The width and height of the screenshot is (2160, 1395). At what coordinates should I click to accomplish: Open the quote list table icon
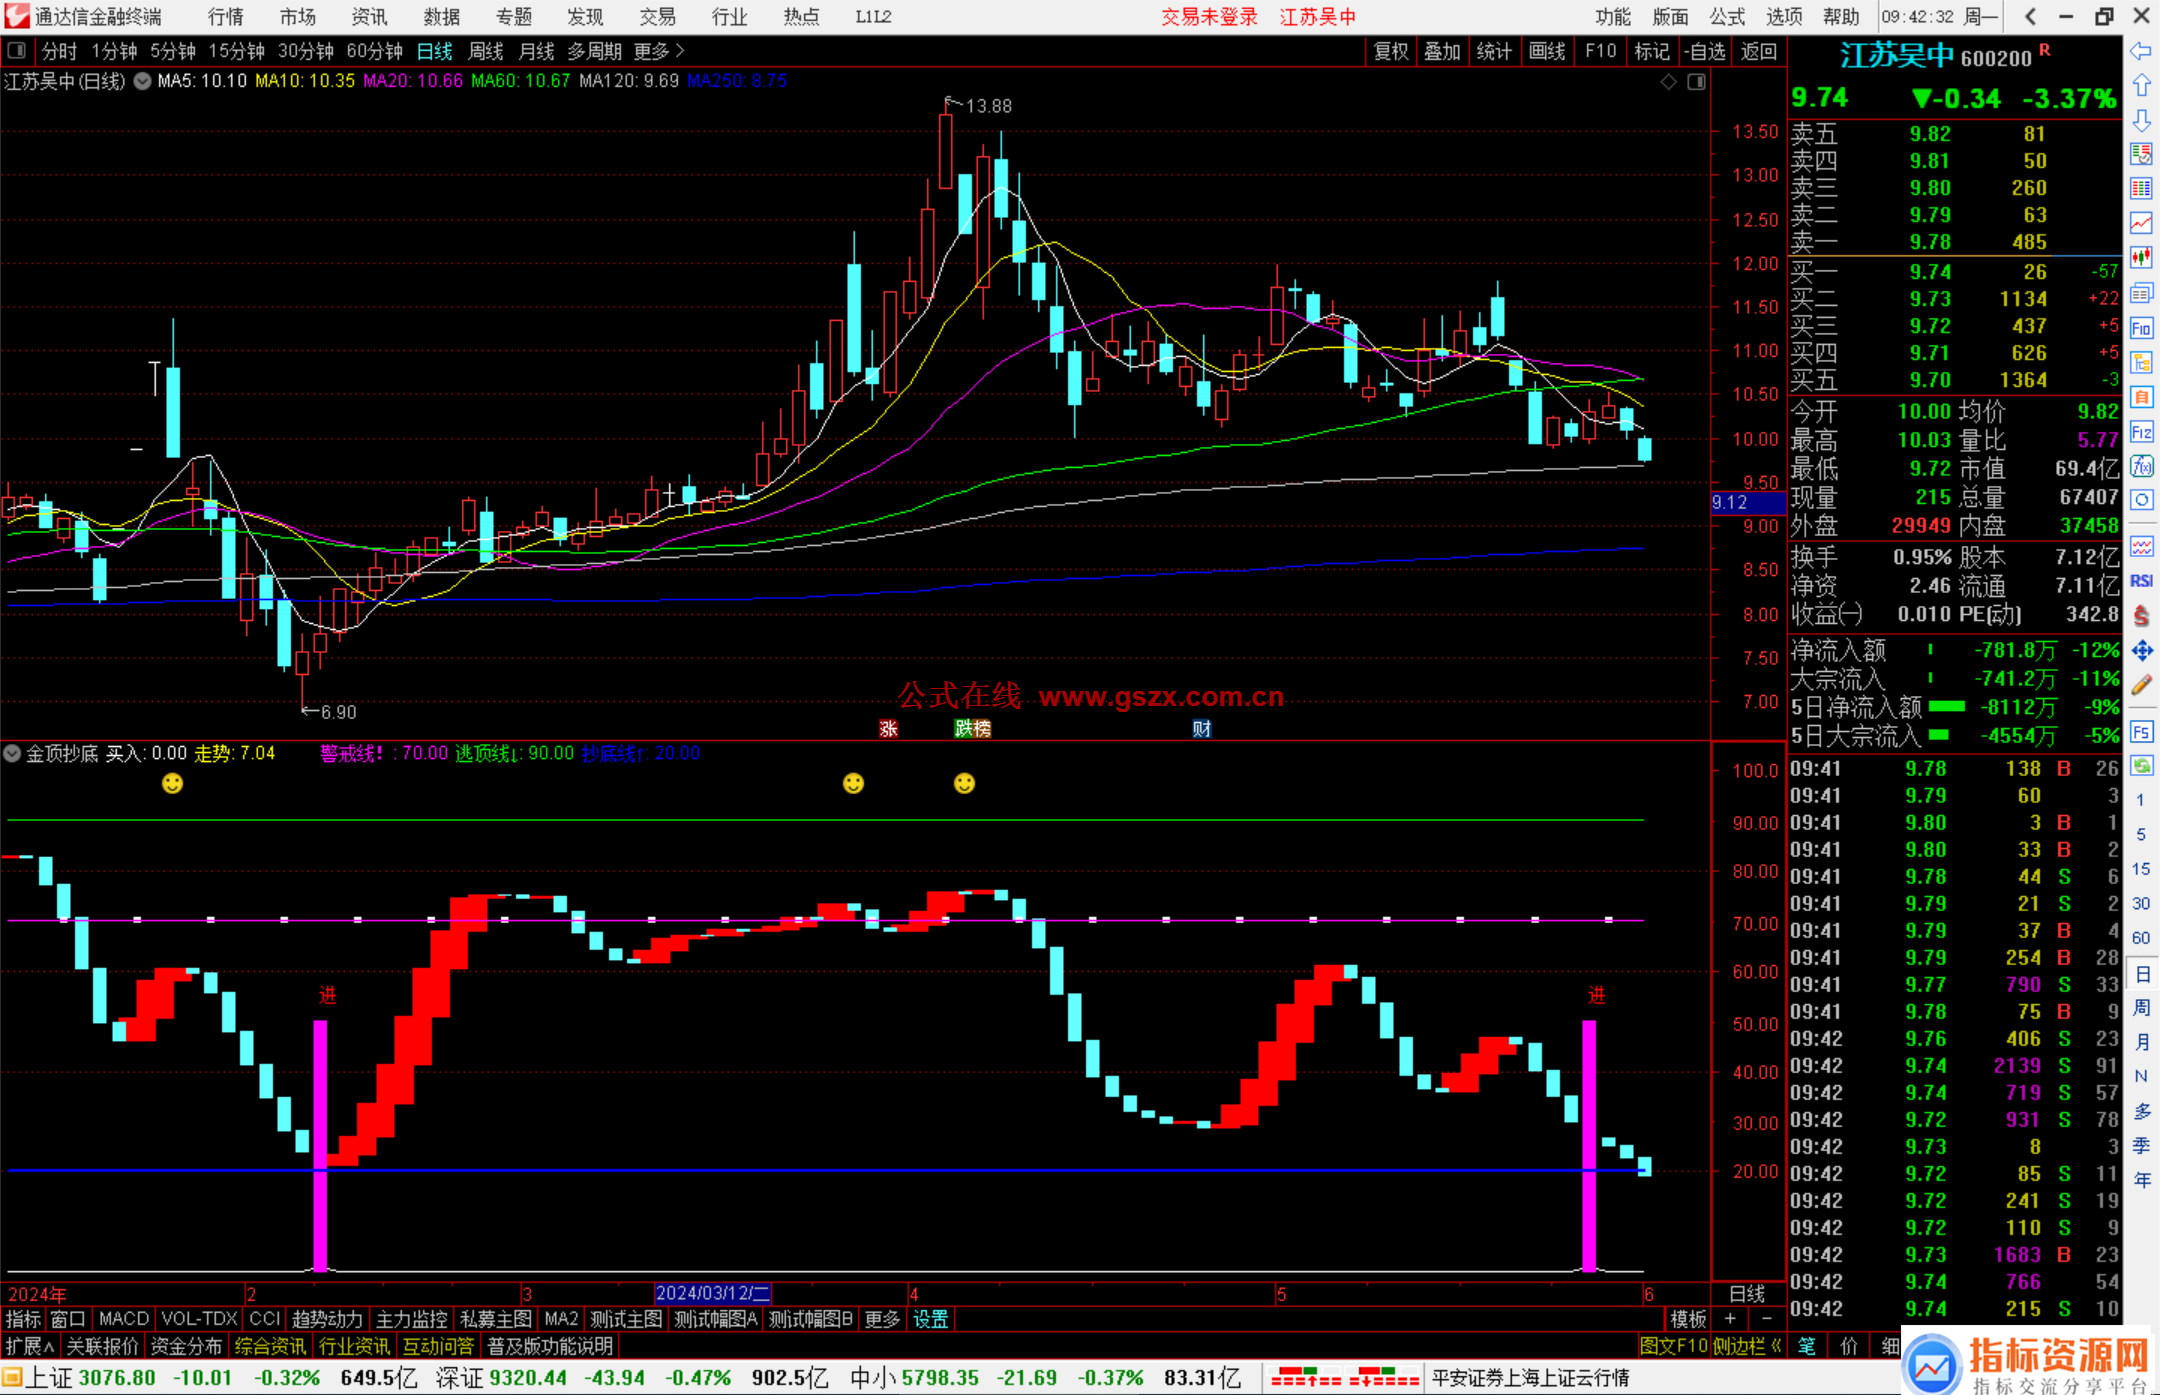pos(2141,188)
